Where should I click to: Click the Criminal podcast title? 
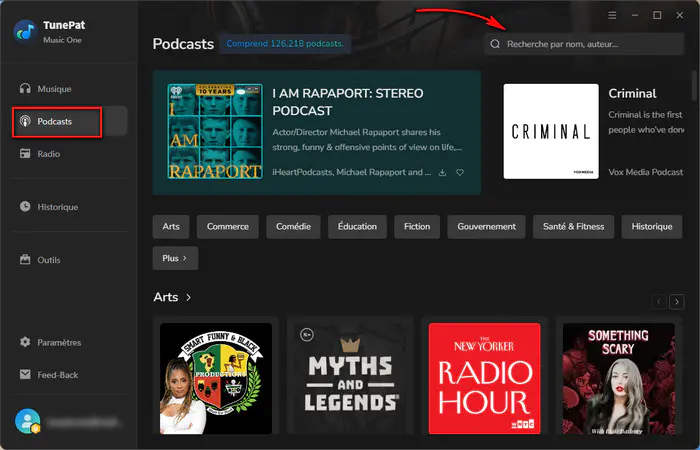(632, 94)
